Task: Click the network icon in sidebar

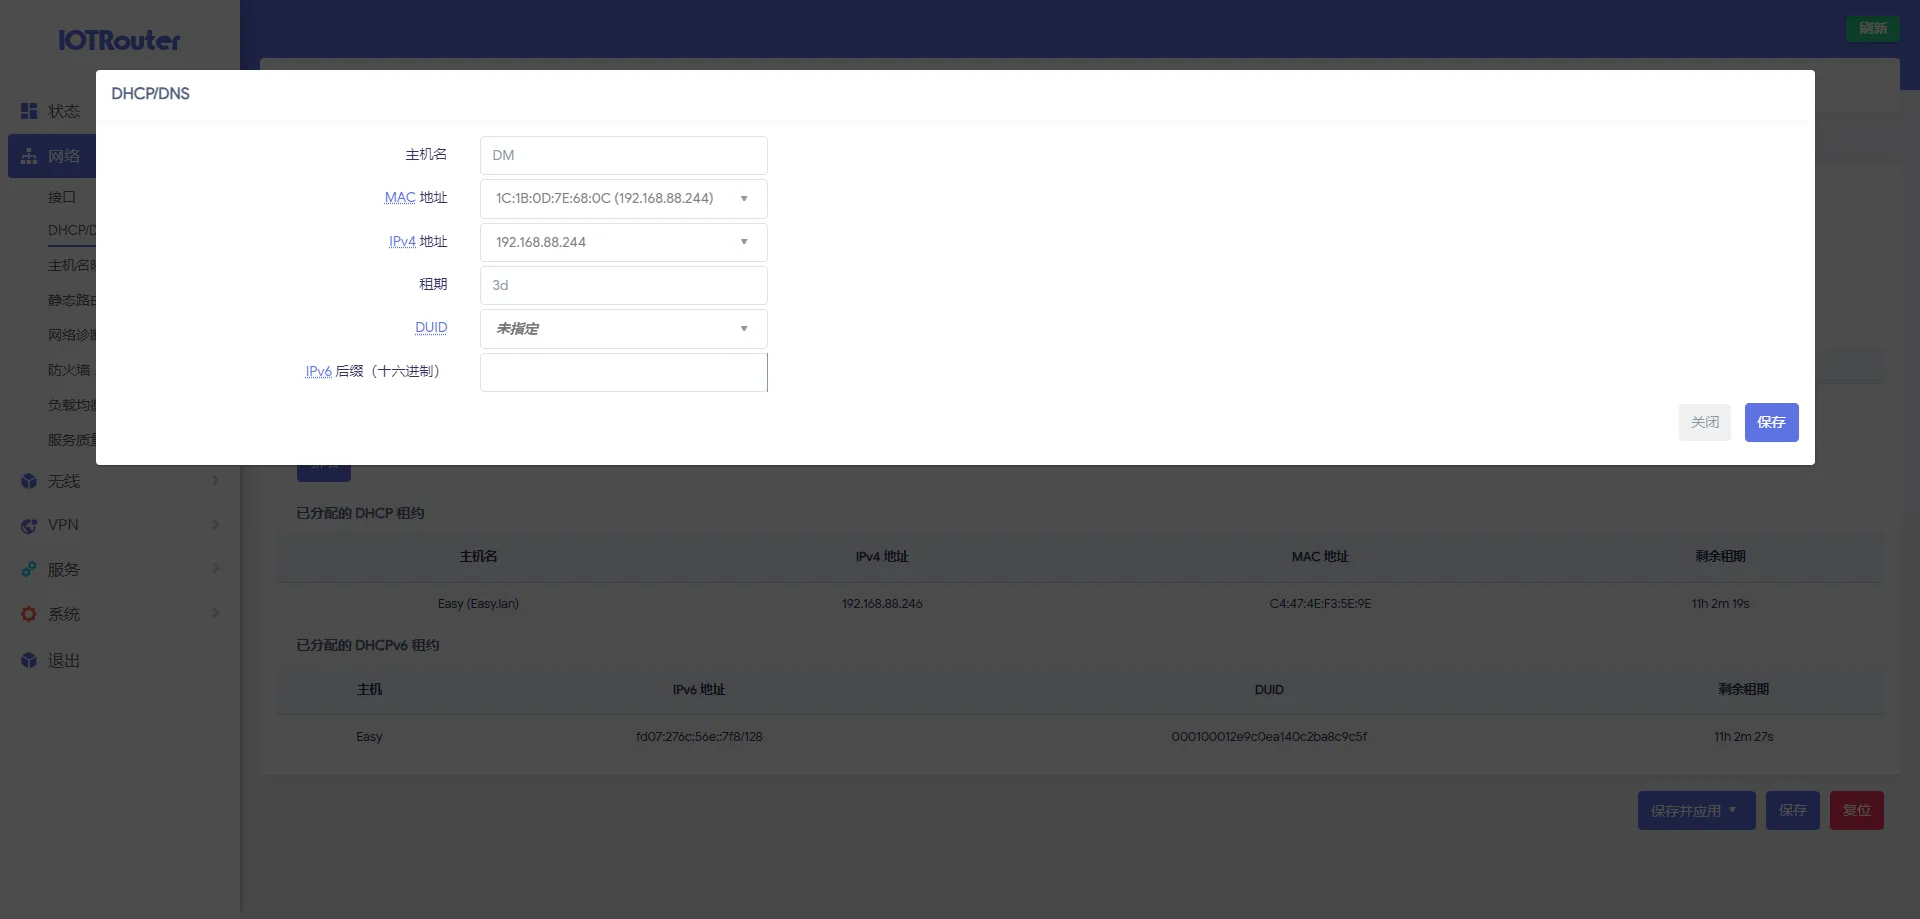Action: click(x=29, y=157)
